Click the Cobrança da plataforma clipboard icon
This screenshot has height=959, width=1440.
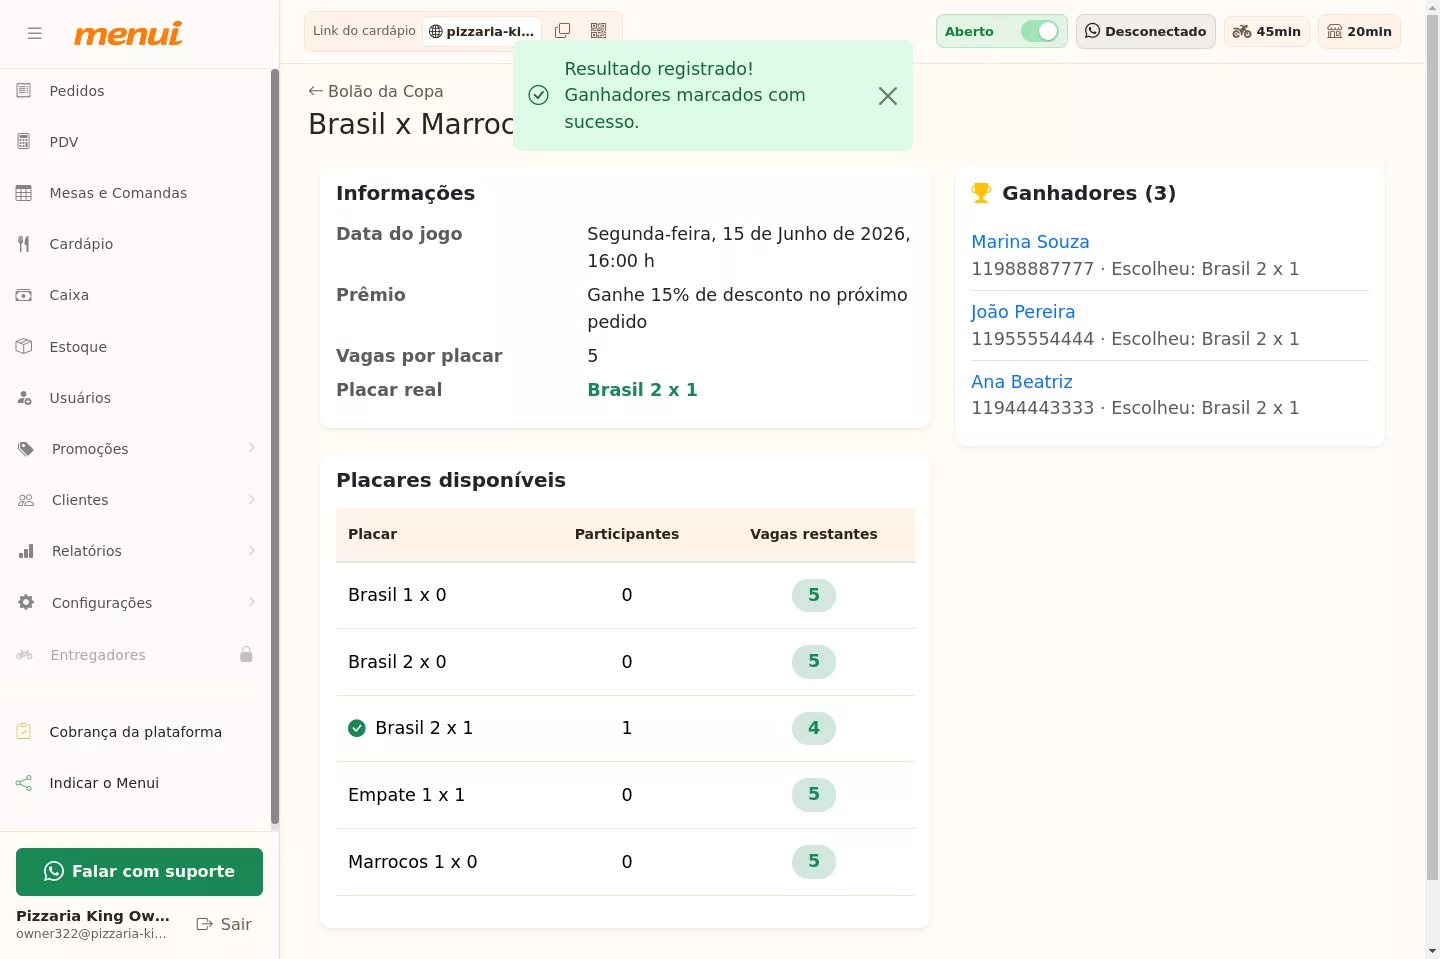[x=24, y=732]
